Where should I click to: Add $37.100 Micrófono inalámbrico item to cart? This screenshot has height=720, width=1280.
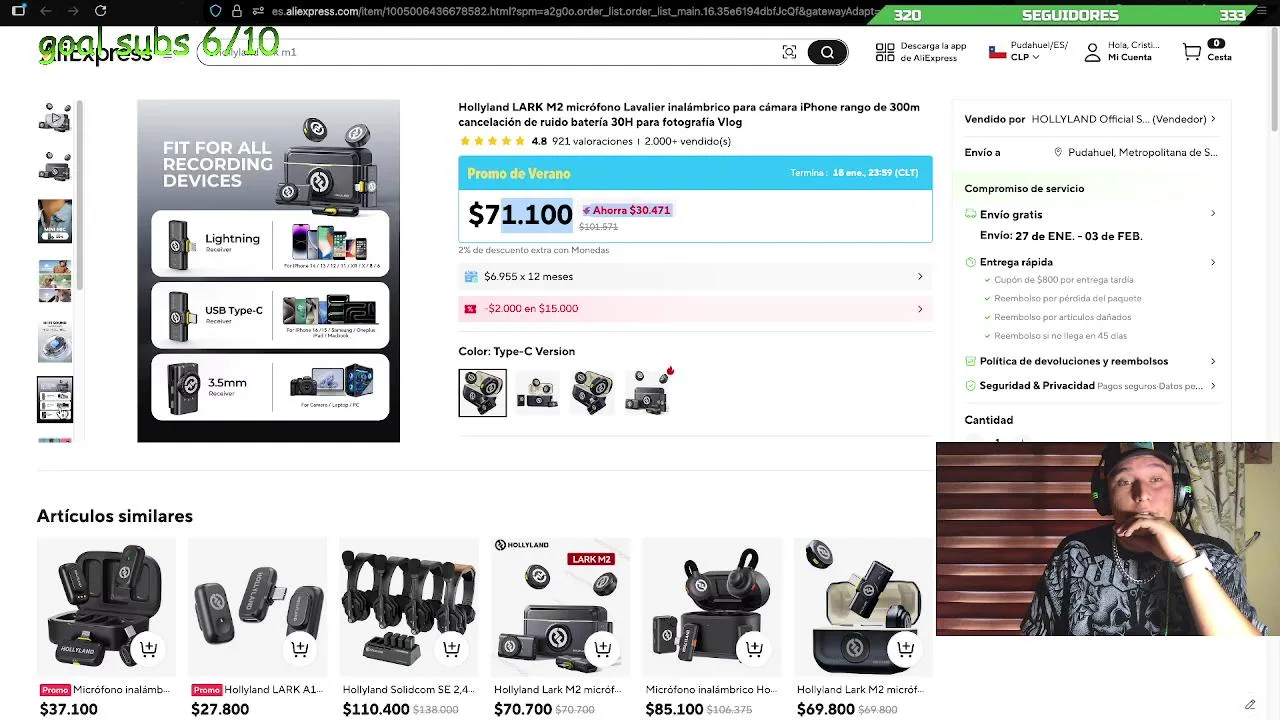click(148, 648)
